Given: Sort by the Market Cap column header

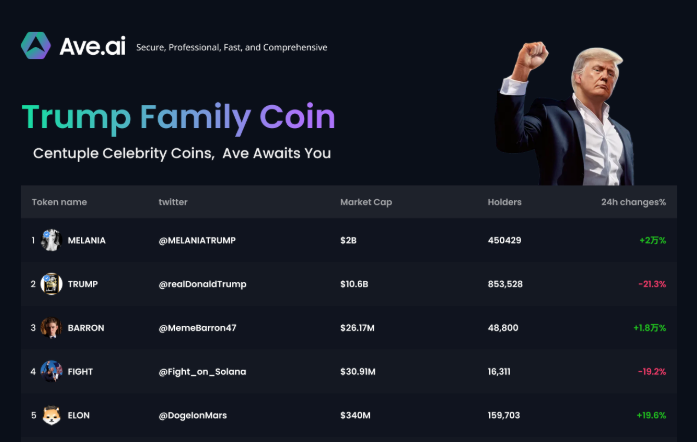Looking at the screenshot, I should [366, 202].
